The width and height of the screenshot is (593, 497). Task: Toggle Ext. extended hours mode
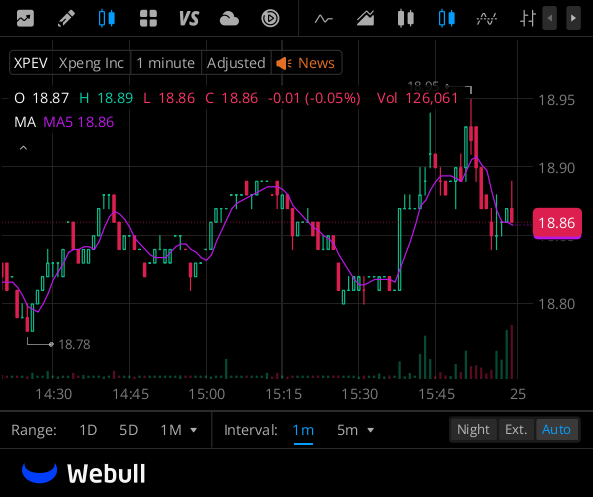pos(516,429)
